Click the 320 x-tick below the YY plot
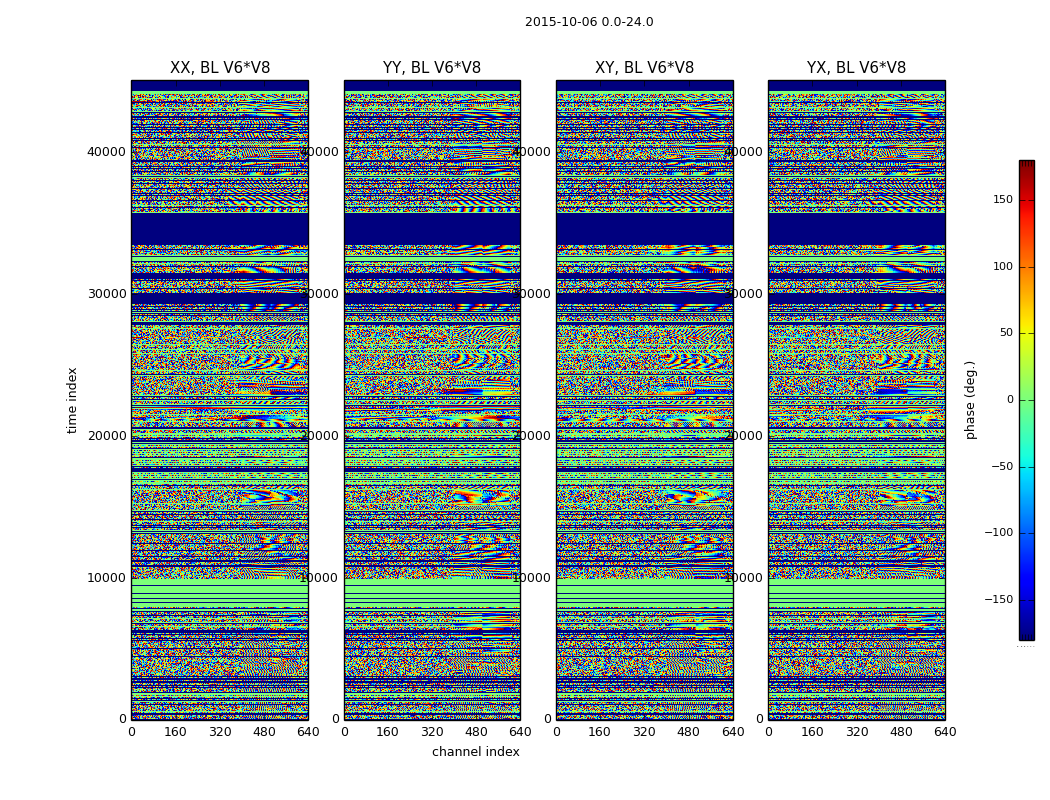 point(432,732)
